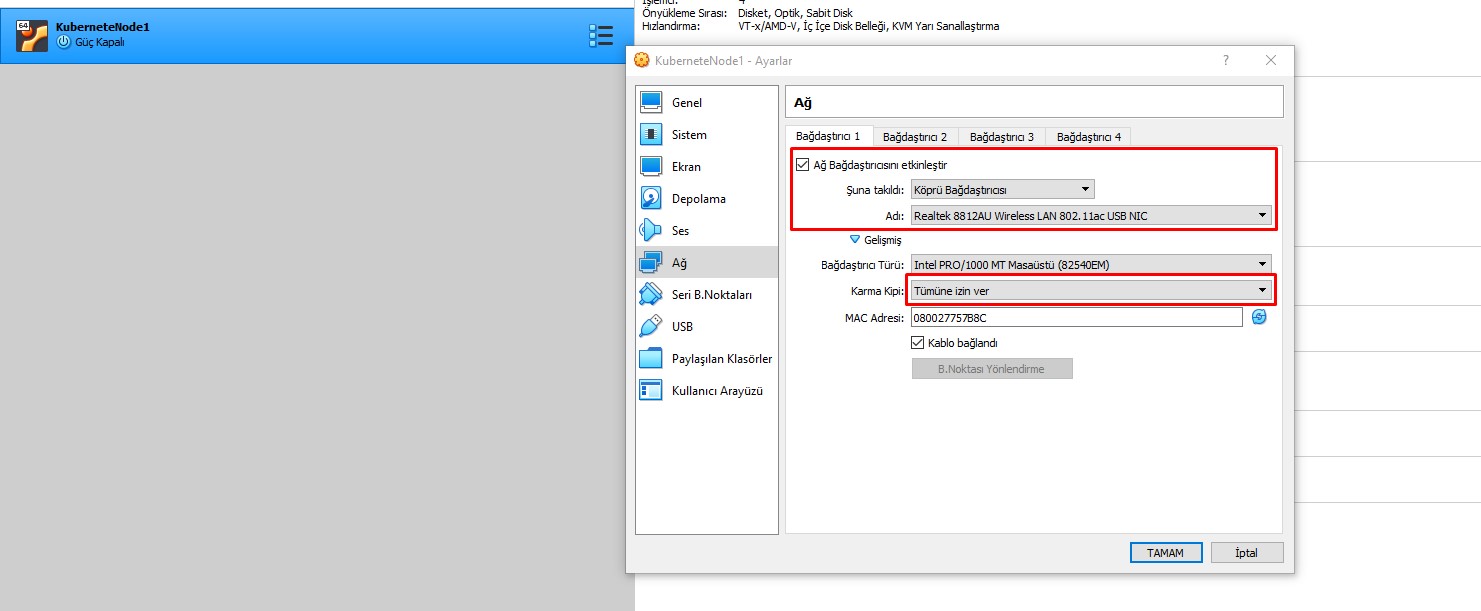Open the Ses audio settings

point(707,231)
